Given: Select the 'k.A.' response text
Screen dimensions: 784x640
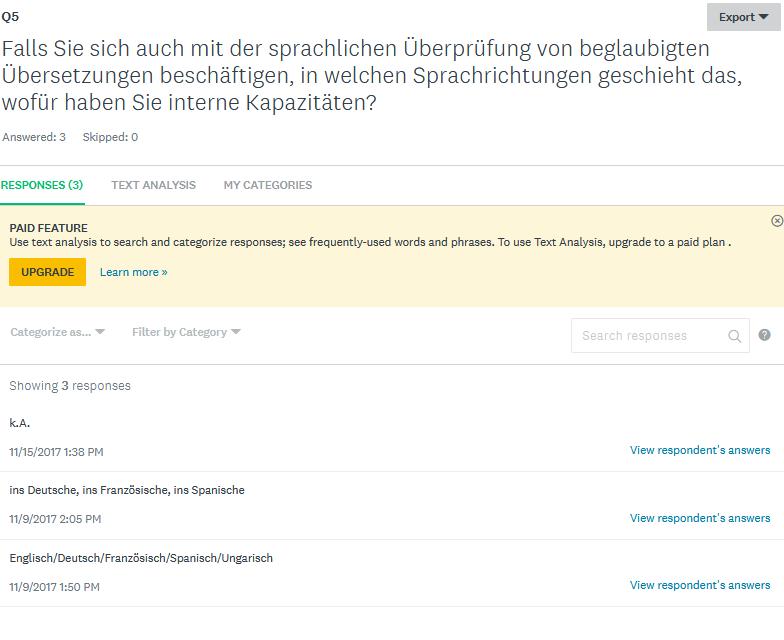Looking at the screenshot, I should 20,423.
